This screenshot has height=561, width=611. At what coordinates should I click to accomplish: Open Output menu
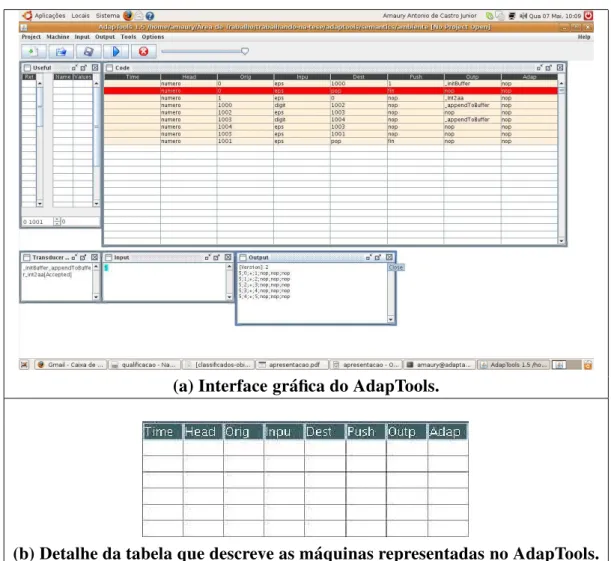pos(105,37)
